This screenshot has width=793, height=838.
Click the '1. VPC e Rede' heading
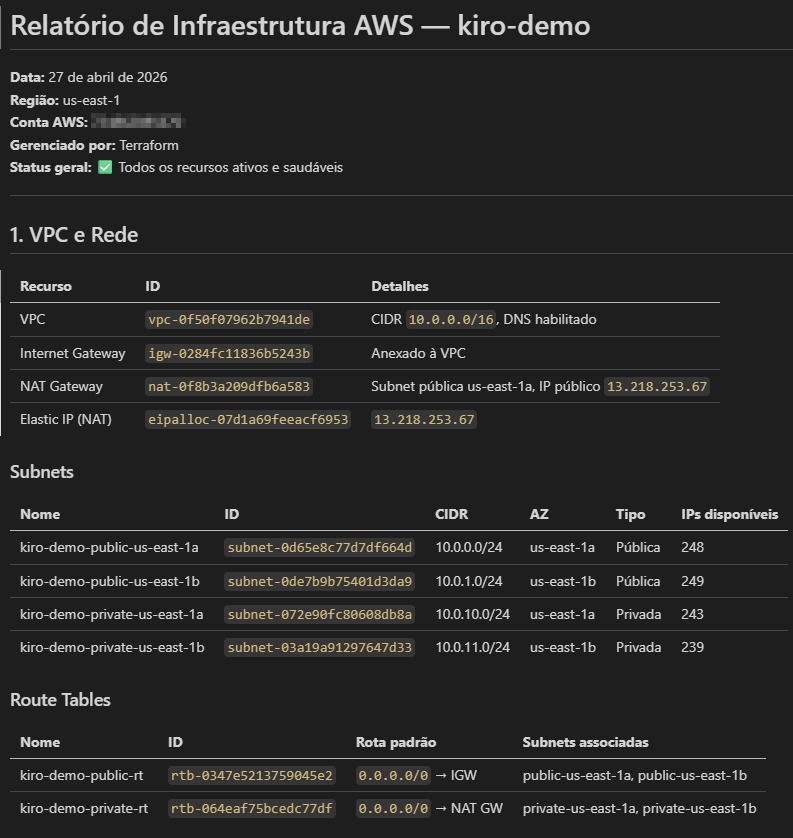[74, 235]
